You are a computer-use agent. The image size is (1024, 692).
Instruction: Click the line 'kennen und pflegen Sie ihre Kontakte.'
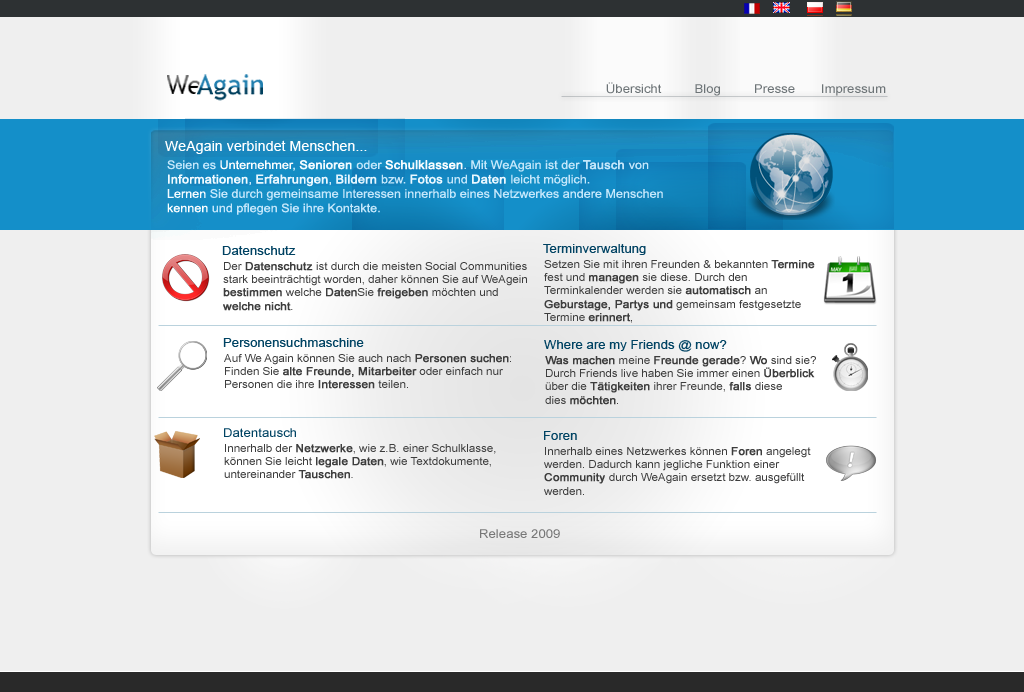click(x=274, y=208)
